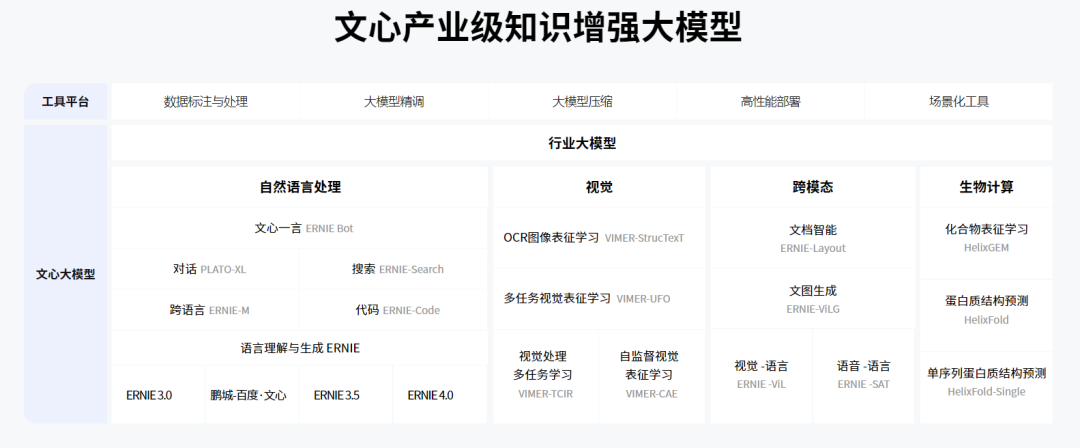
Task: Click the 工具平台 side label
Action: 65,102
